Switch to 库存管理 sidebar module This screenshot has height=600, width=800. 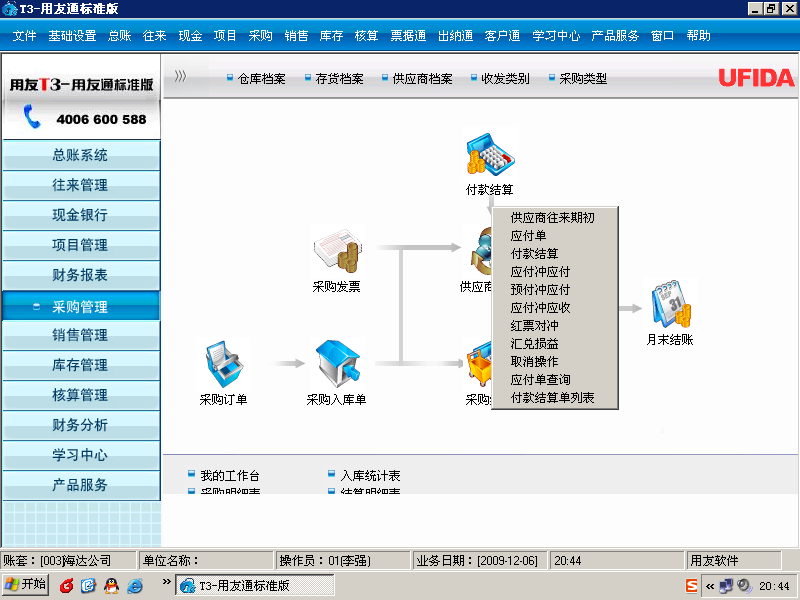(81, 365)
